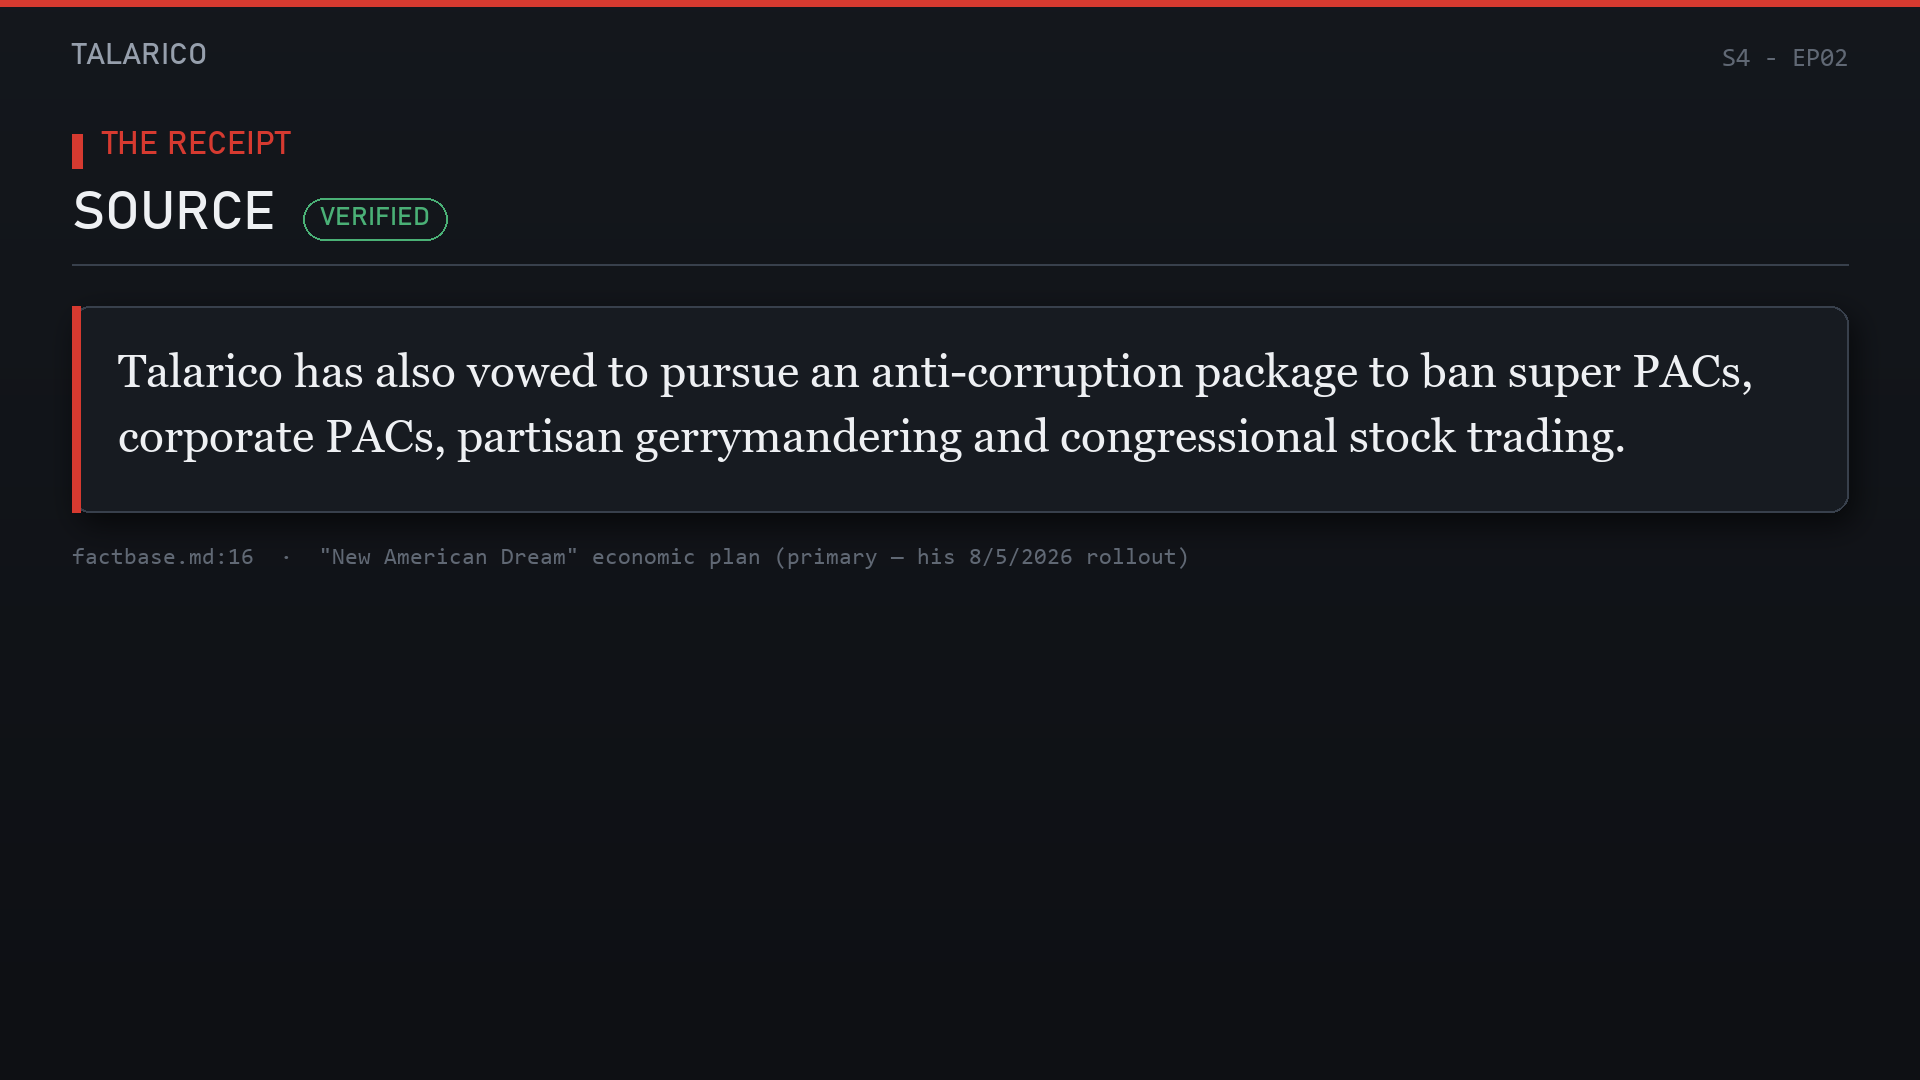Image resolution: width=1920 pixels, height=1080 pixels.
Task: Open the factbase.md:16 file reference
Action: point(163,557)
